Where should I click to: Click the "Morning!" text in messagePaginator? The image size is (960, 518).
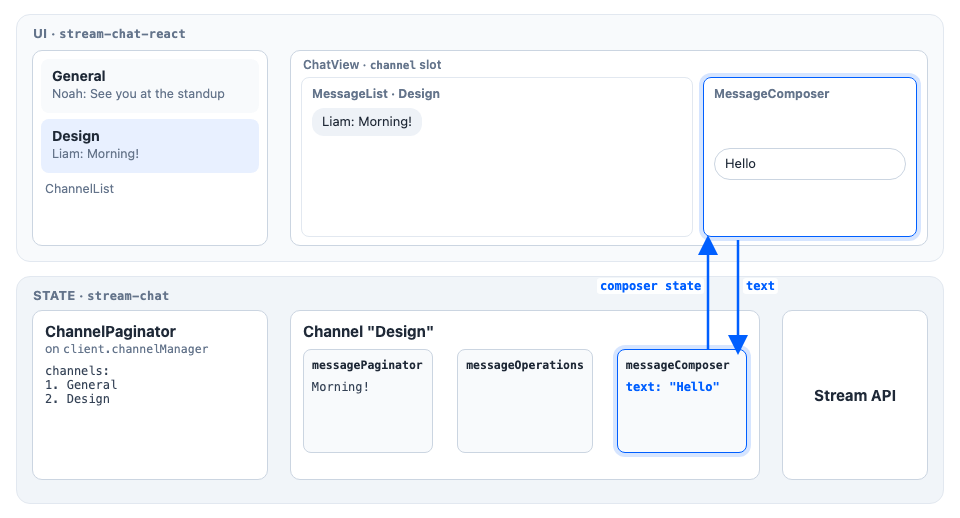(340, 387)
